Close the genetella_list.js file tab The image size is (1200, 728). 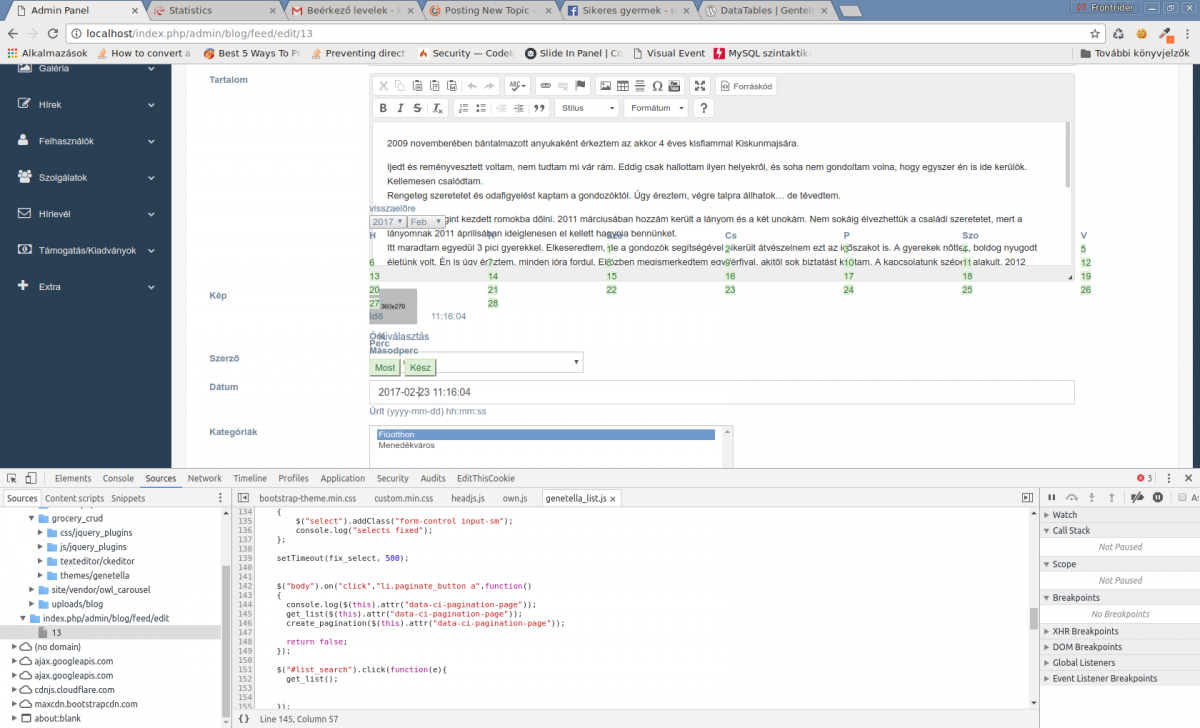tap(614, 497)
